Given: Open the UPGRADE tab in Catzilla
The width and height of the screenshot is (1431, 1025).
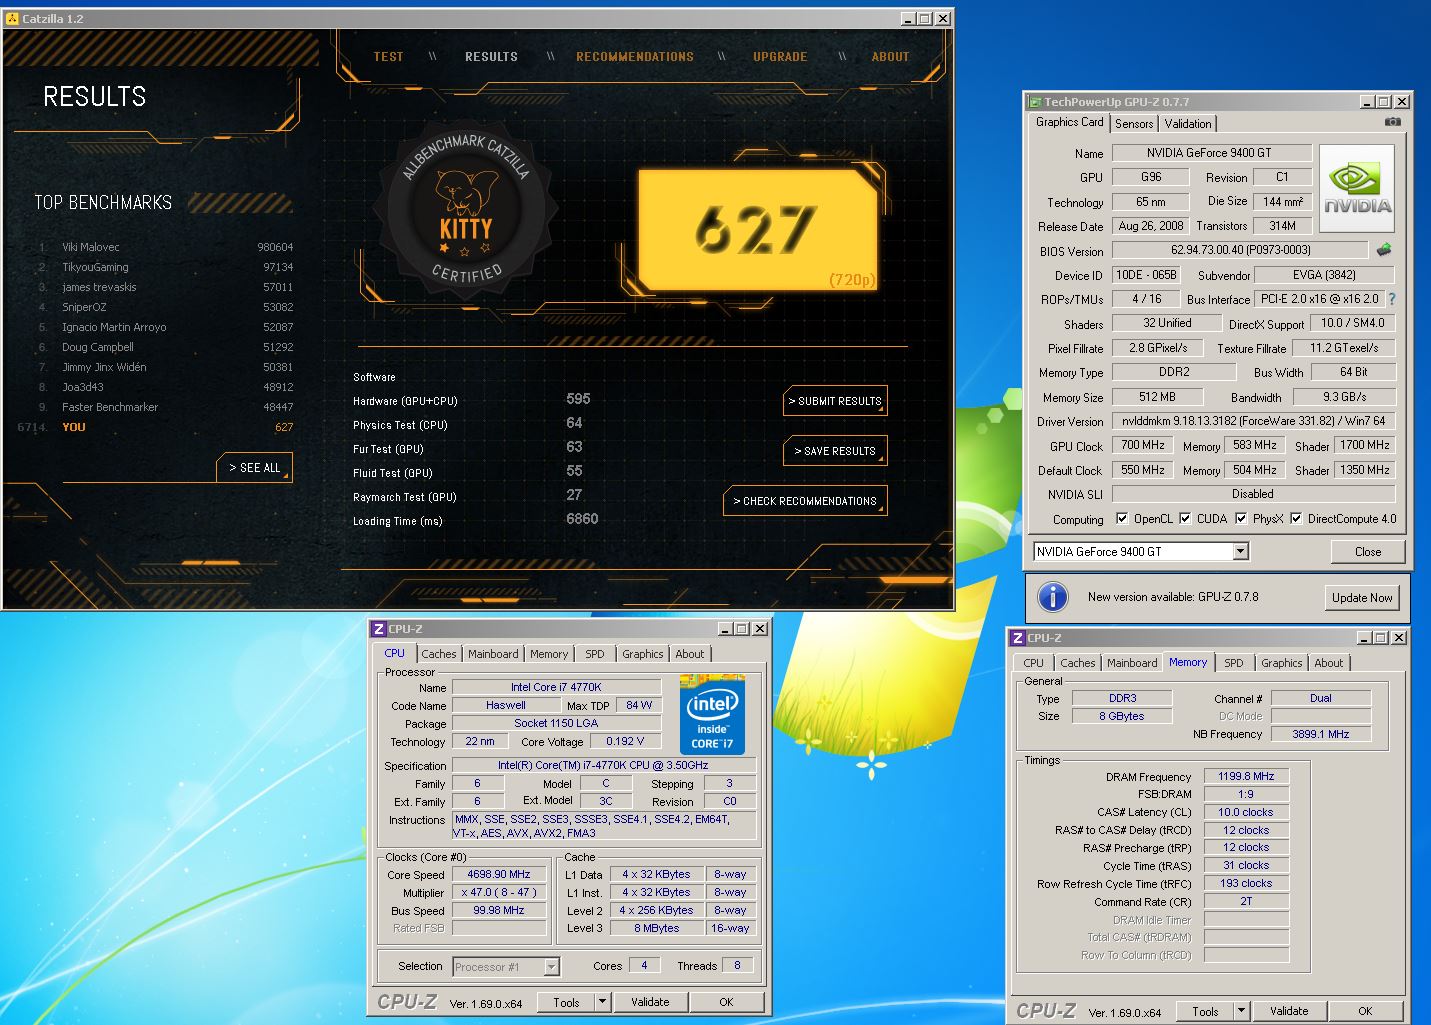Looking at the screenshot, I should point(780,57).
